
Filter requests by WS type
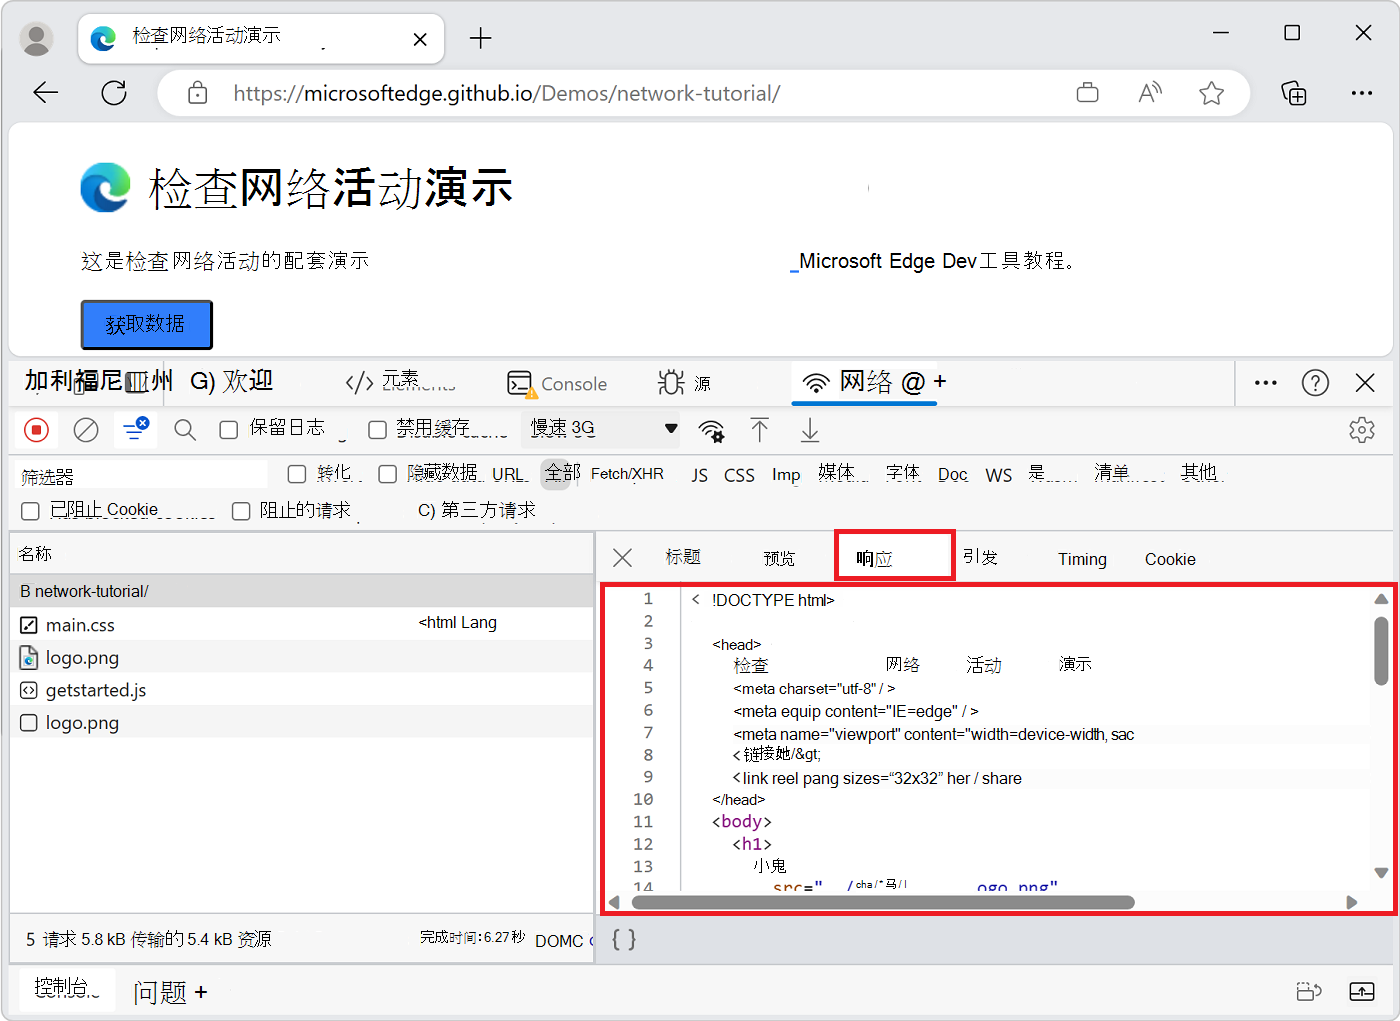click(999, 475)
